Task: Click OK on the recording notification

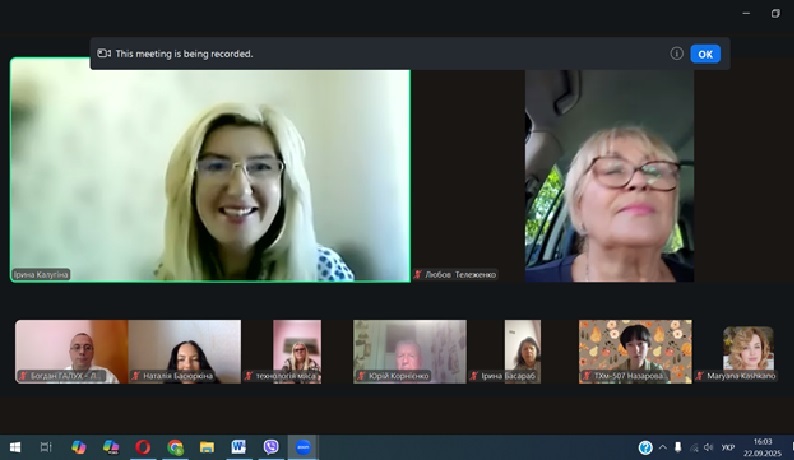Action: [705, 54]
